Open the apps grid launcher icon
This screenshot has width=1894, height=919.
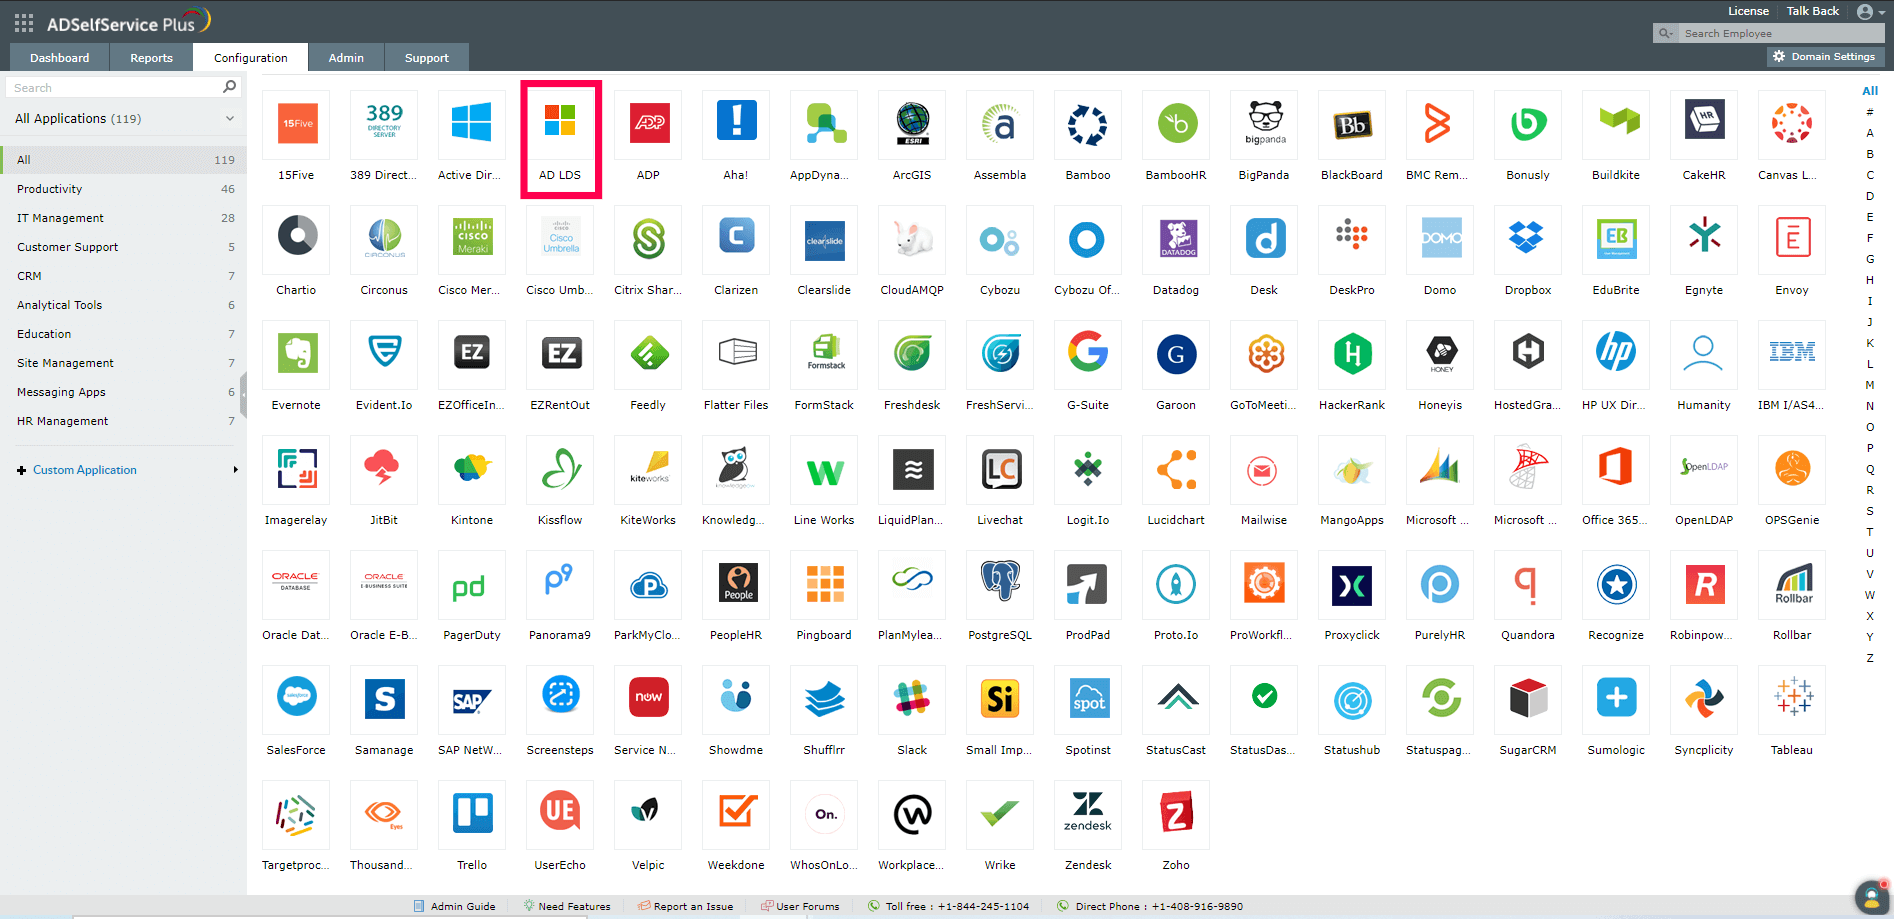coord(24,23)
